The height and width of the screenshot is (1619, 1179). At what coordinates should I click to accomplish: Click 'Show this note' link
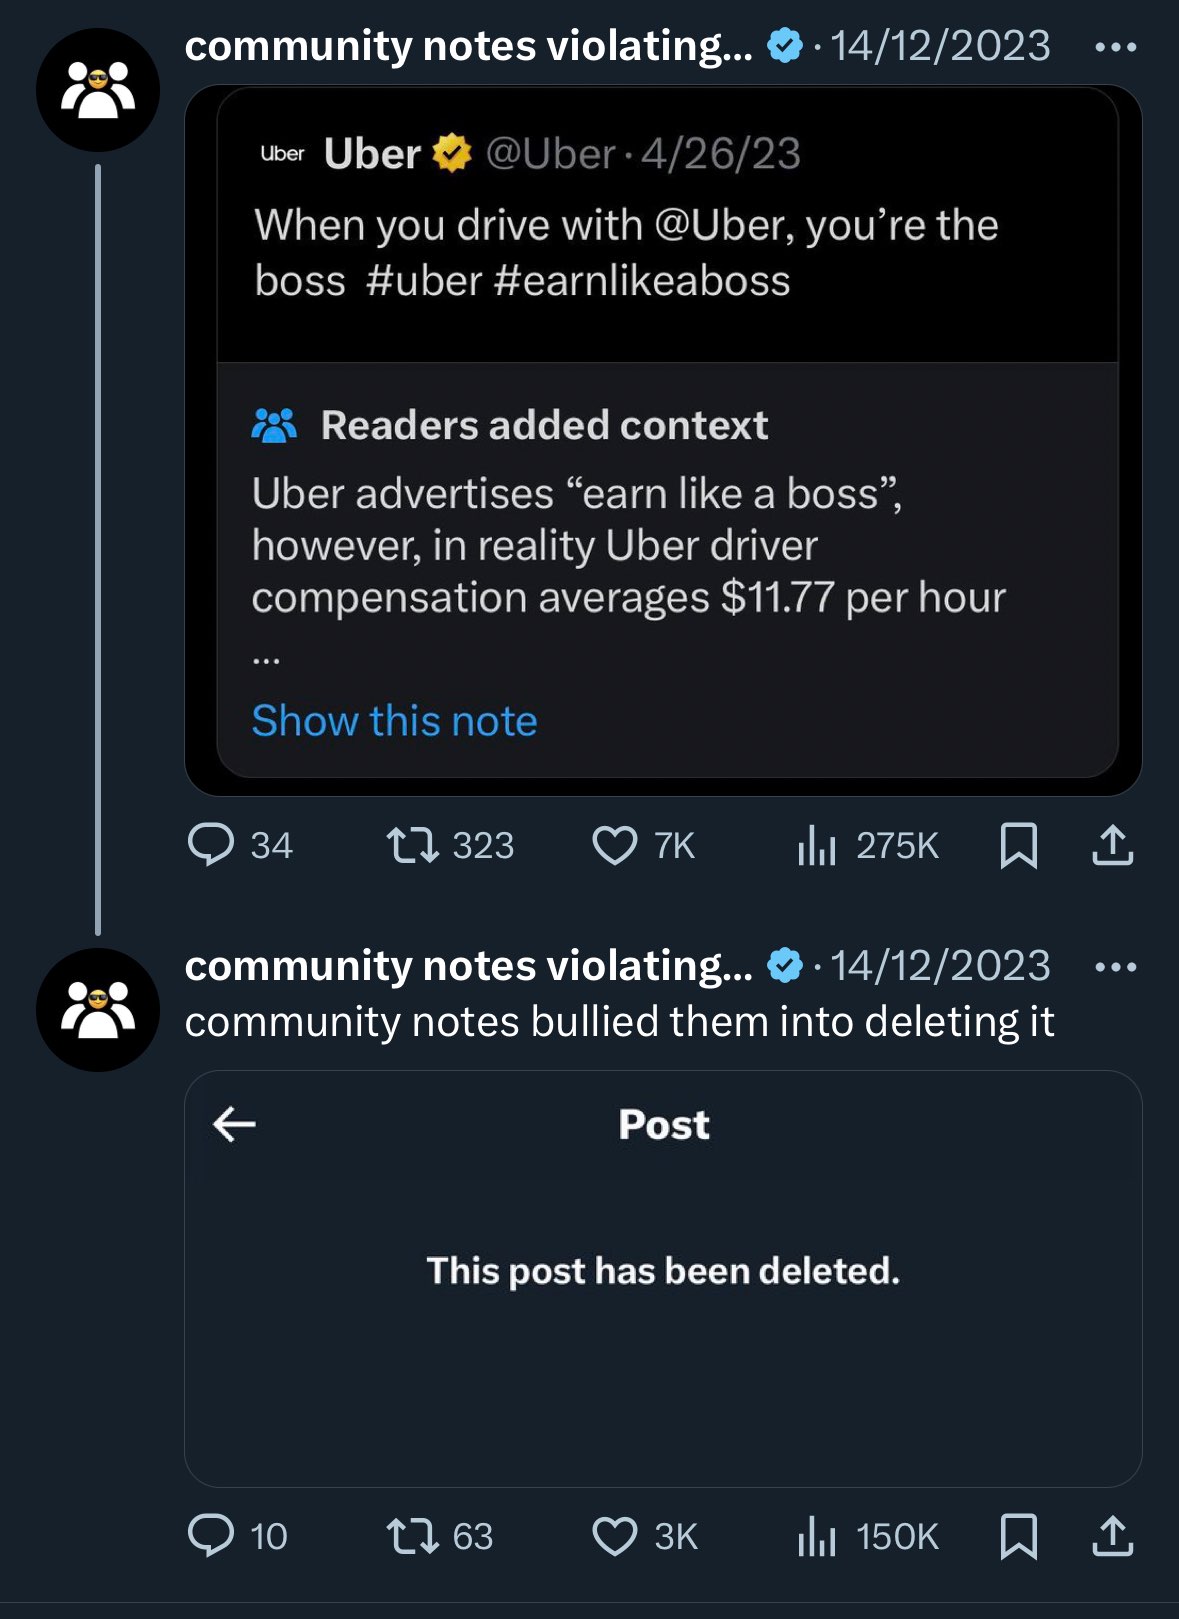click(394, 720)
